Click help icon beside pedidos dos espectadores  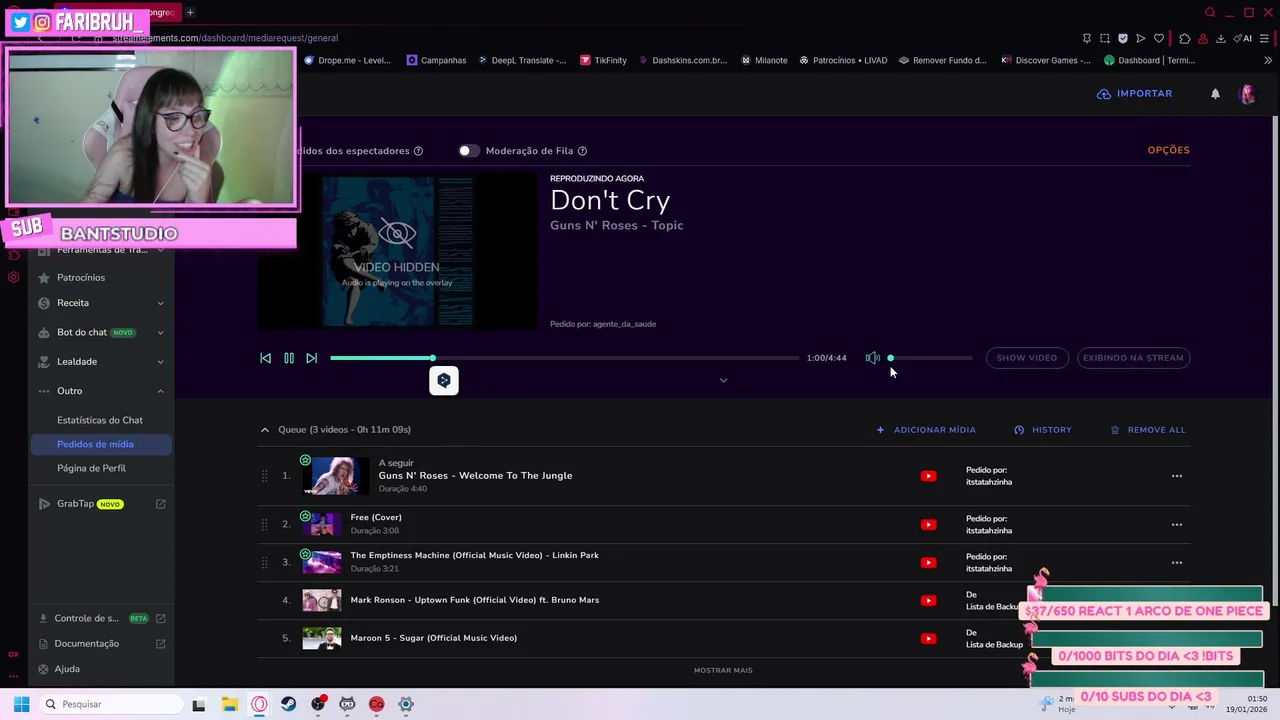418,151
